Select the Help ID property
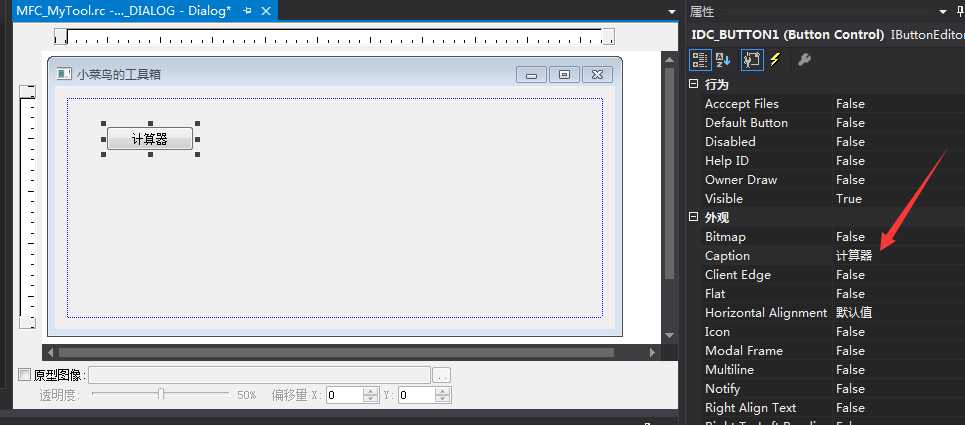This screenshot has width=965, height=425. (x=826, y=161)
